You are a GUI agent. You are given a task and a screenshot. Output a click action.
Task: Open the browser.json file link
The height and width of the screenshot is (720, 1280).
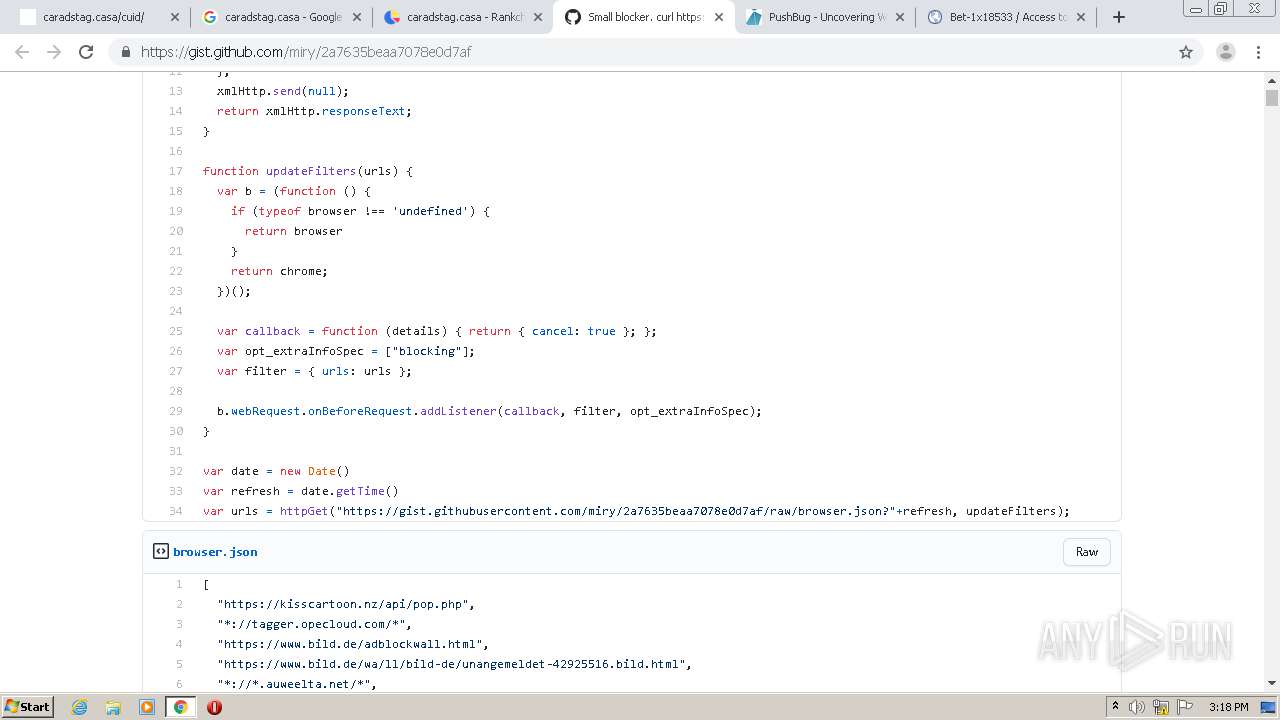[215, 552]
